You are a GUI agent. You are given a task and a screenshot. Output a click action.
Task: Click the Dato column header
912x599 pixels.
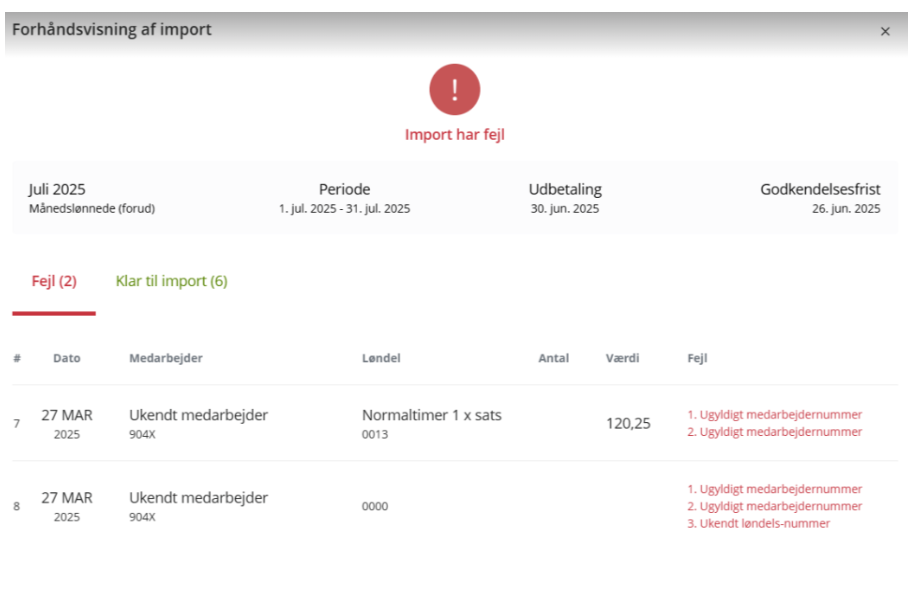click(x=67, y=358)
